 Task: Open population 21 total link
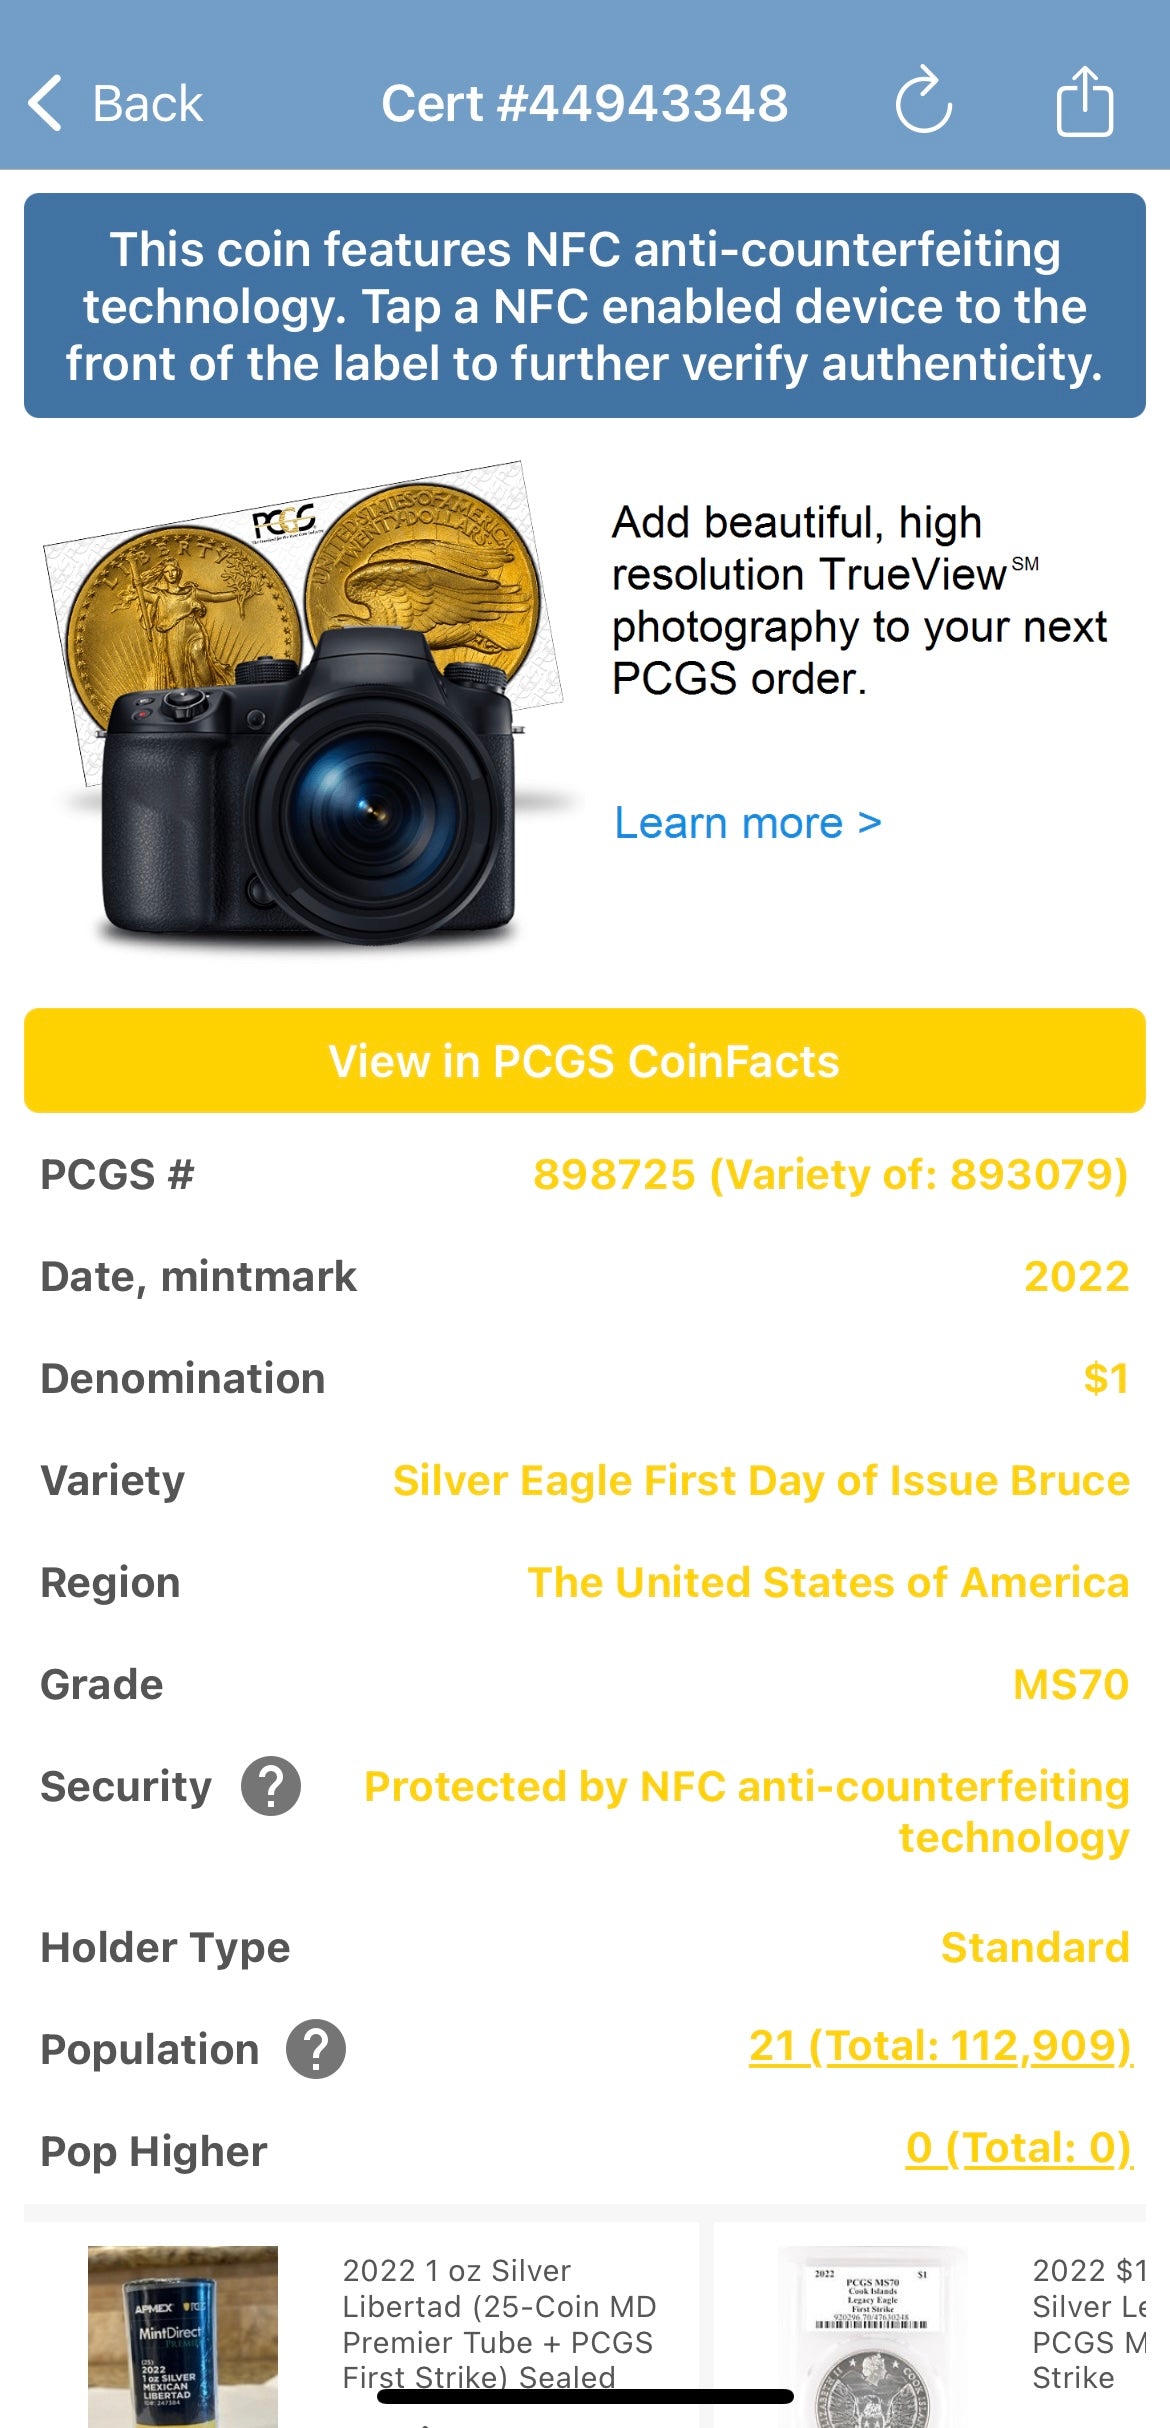click(x=940, y=2046)
